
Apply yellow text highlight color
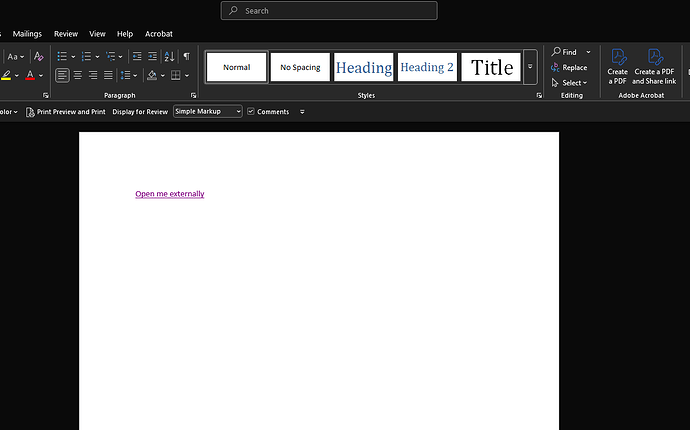click(6, 75)
